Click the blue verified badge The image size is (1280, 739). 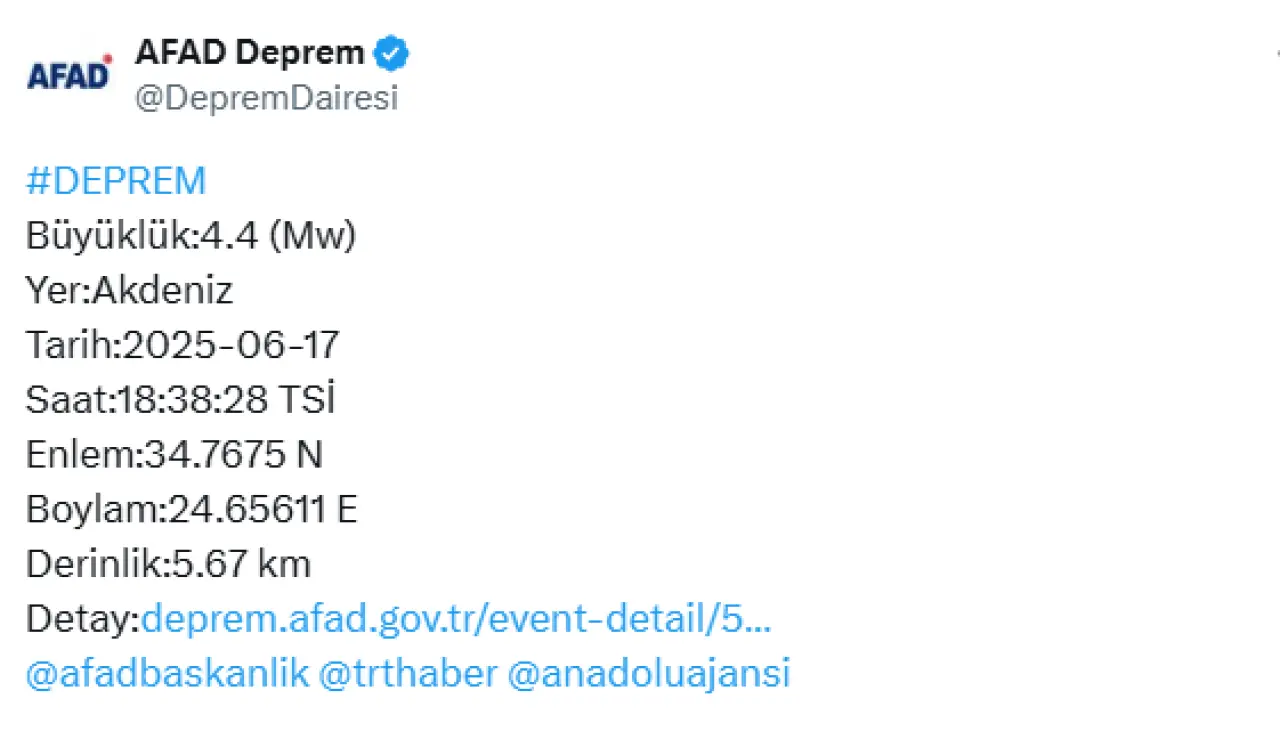(391, 54)
